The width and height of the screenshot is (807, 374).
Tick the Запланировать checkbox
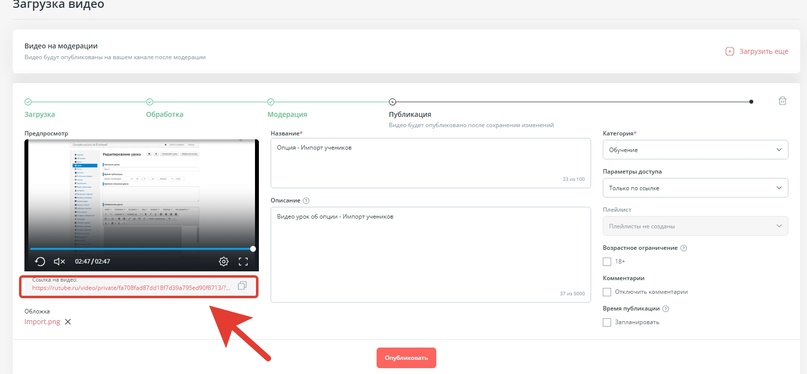tap(607, 323)
